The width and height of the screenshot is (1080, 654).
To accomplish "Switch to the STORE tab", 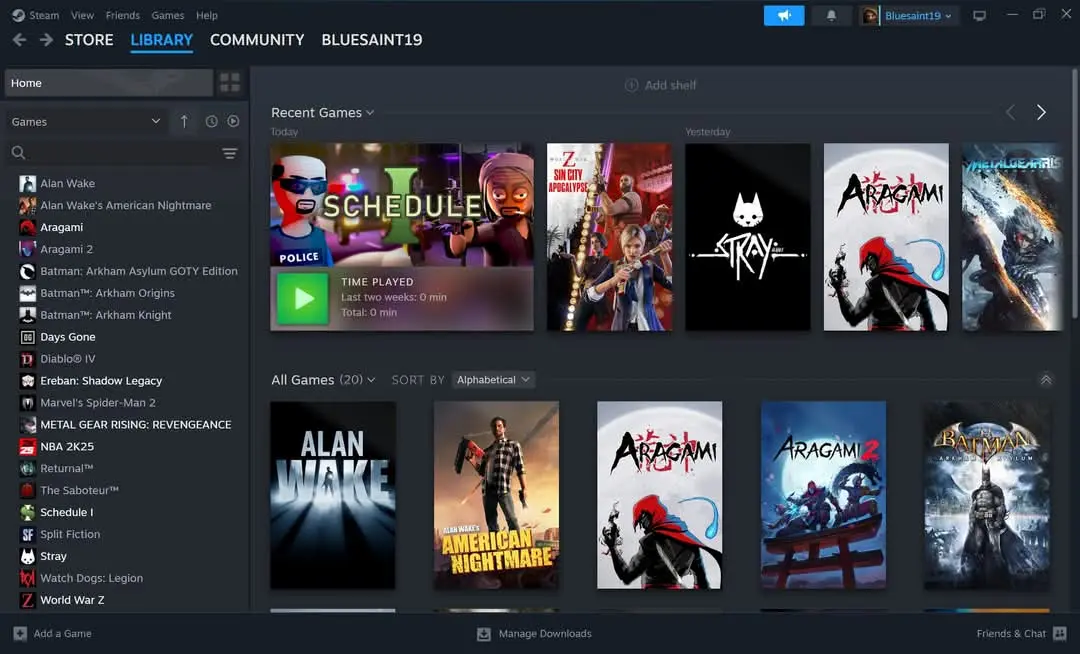I will (x=89, y=40).
